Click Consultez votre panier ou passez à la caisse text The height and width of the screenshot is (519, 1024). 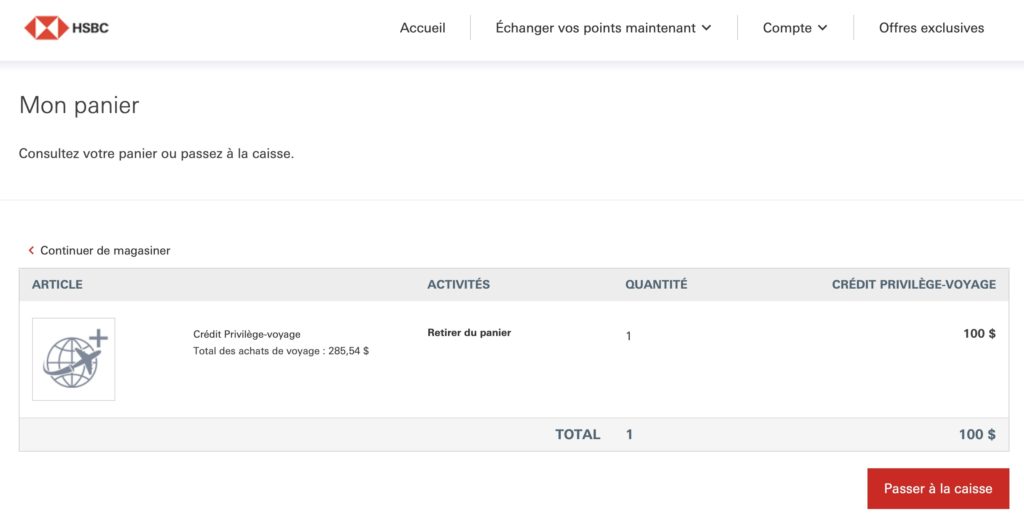[156, 154]
